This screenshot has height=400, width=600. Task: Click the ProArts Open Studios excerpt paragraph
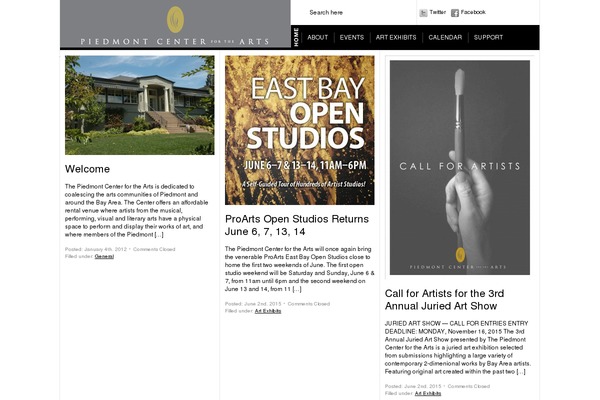pyautogui.click(x=300, y=269)
